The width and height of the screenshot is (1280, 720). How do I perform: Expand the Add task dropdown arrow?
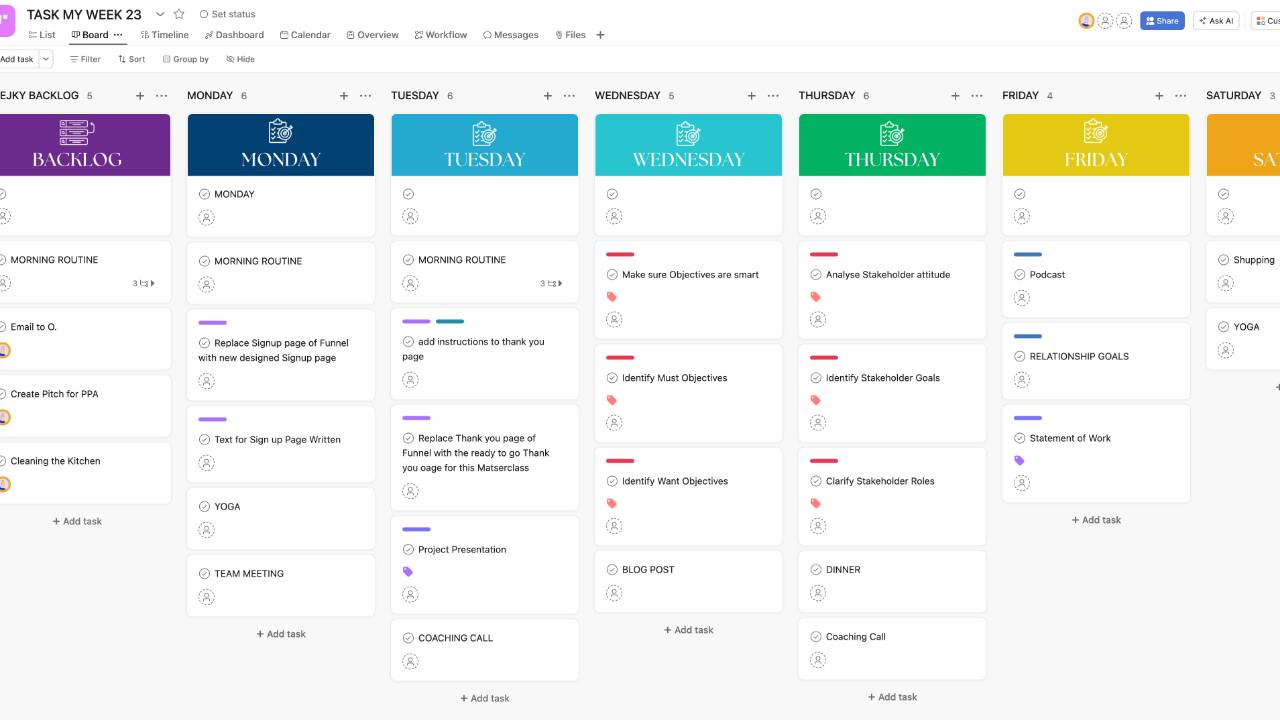pos(45,59)
